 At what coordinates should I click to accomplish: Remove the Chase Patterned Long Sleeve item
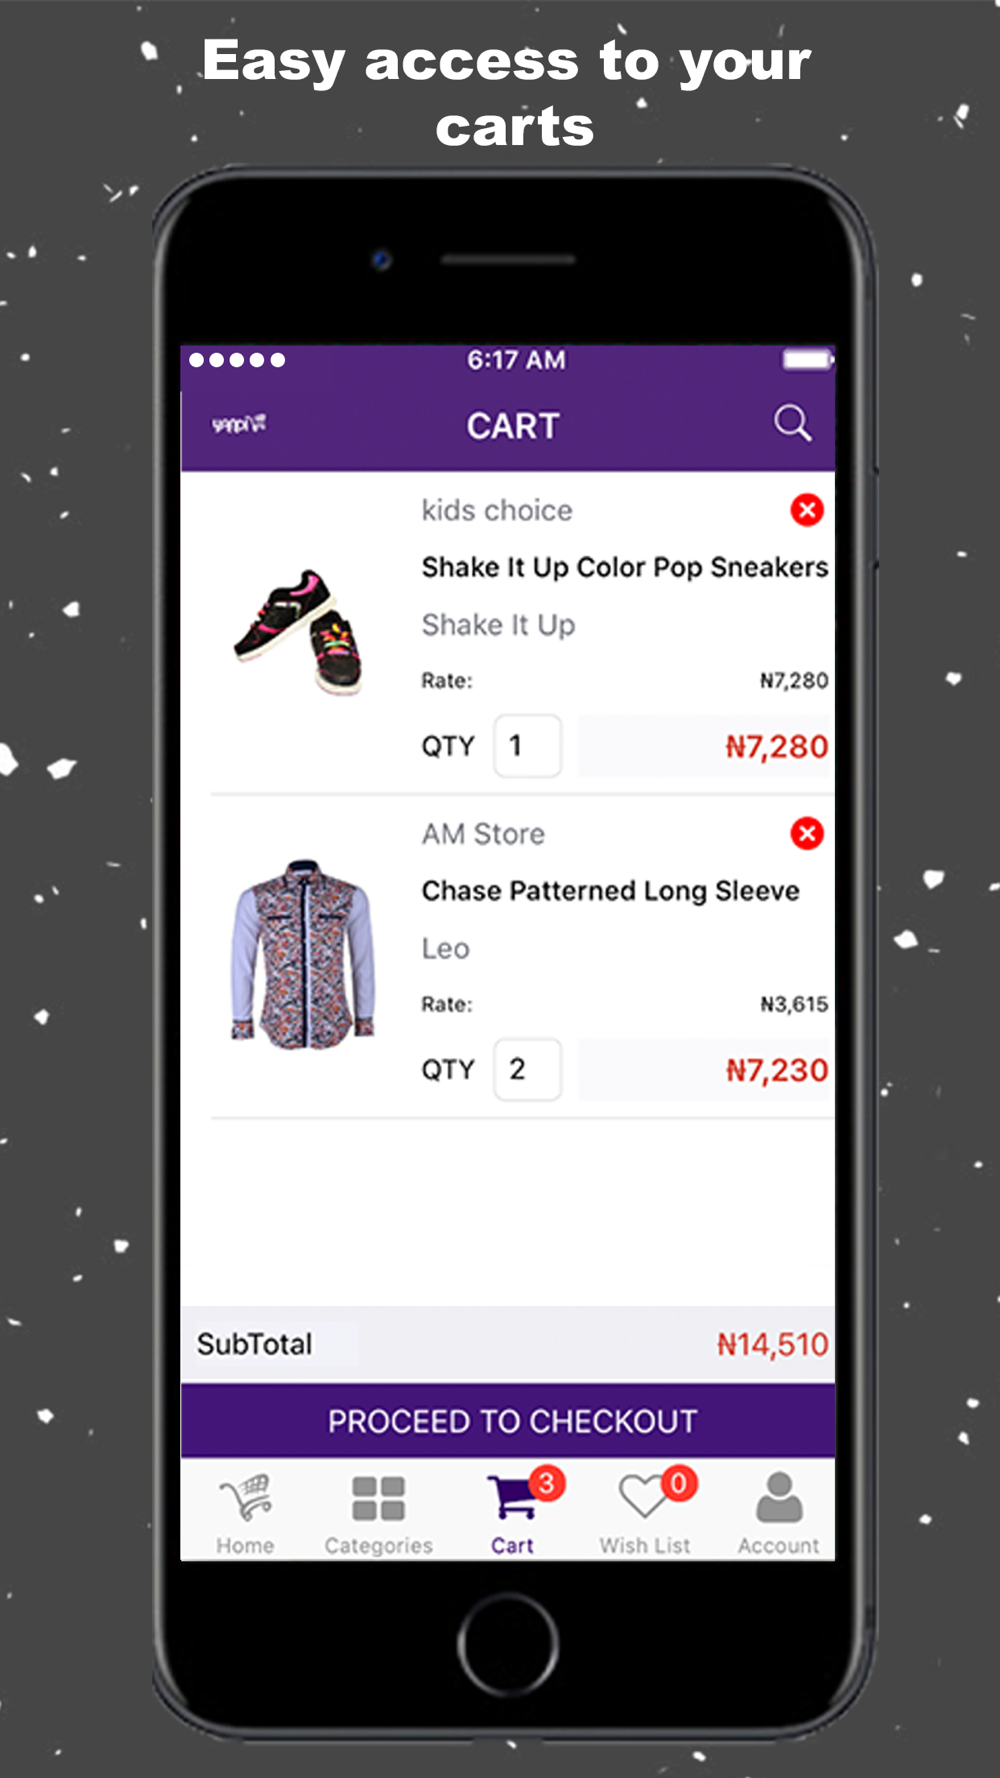[807, 833]
